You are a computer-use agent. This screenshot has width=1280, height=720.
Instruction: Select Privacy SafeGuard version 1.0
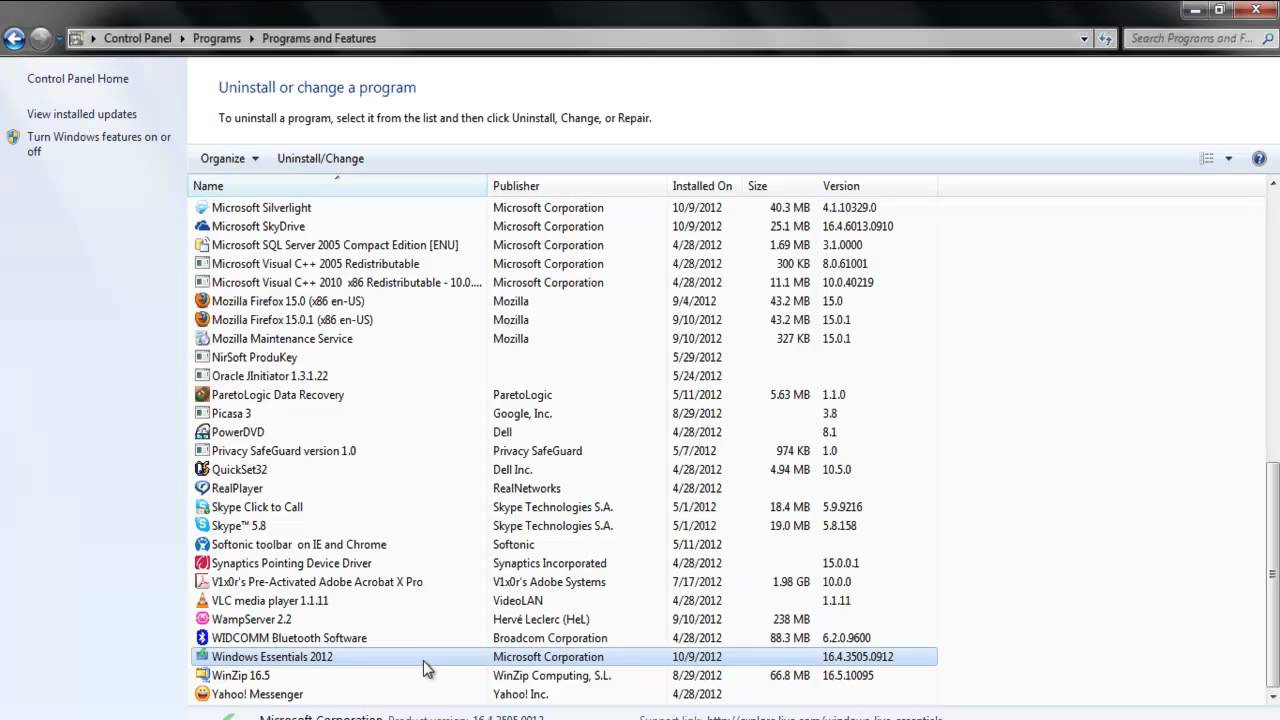pyautogui.click(x=564, y=451)
